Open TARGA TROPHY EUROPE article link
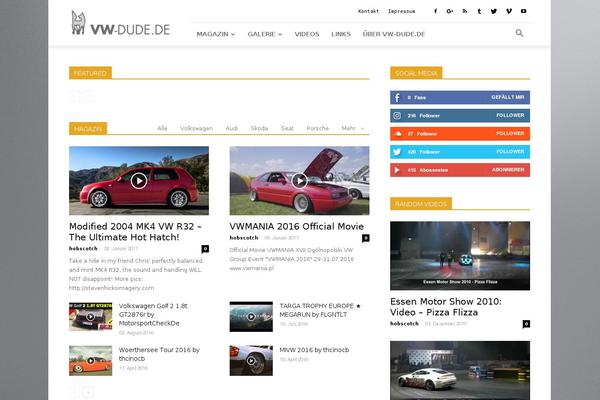600x400 pixels. (320, 310)
